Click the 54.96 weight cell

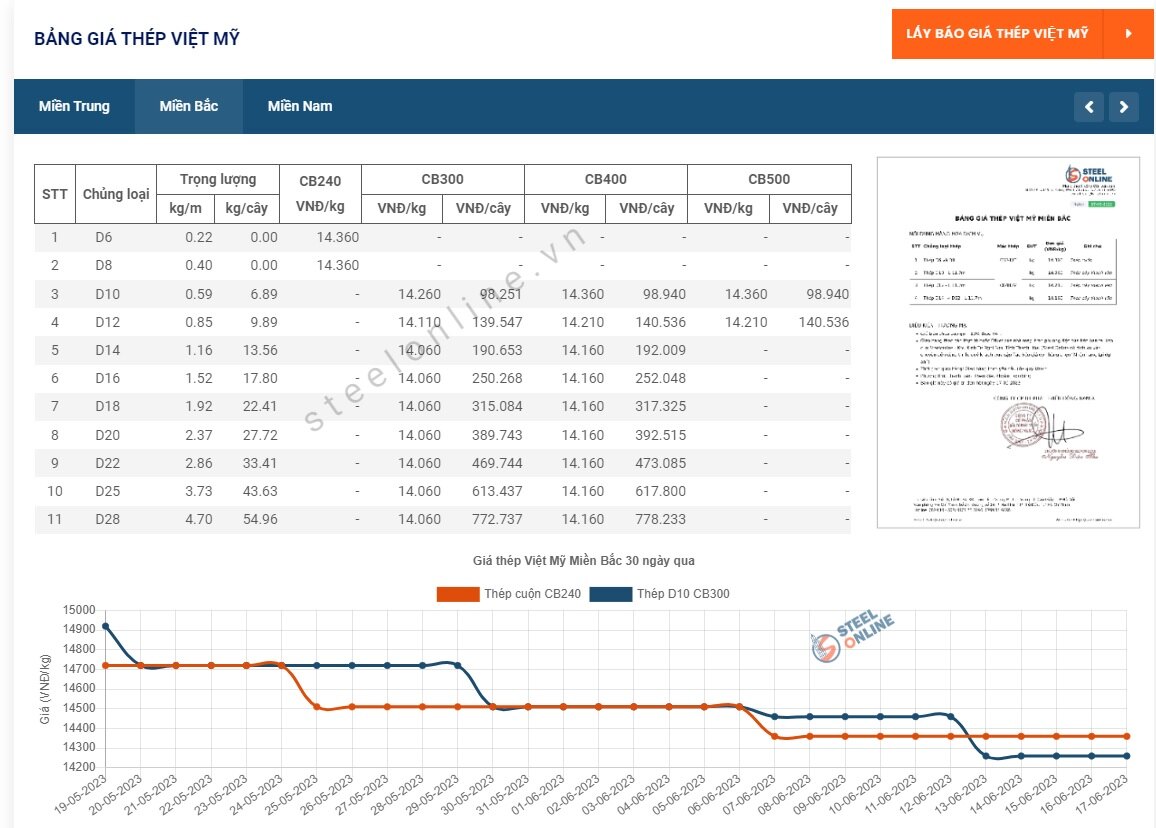[260, 519]
